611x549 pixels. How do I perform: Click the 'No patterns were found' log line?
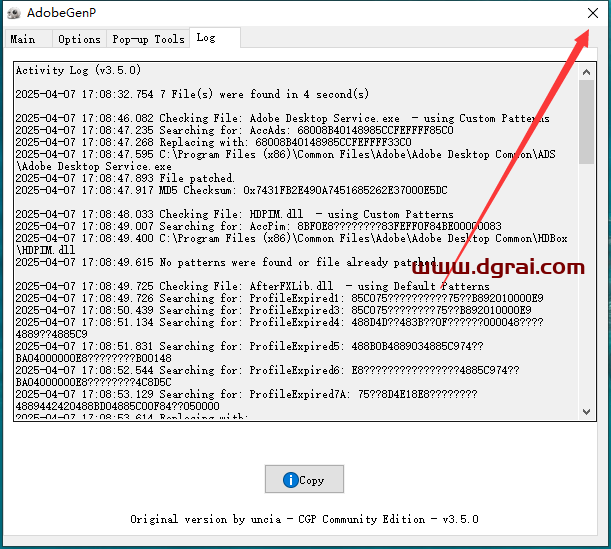pyautogui.click(x=226, y=262)
